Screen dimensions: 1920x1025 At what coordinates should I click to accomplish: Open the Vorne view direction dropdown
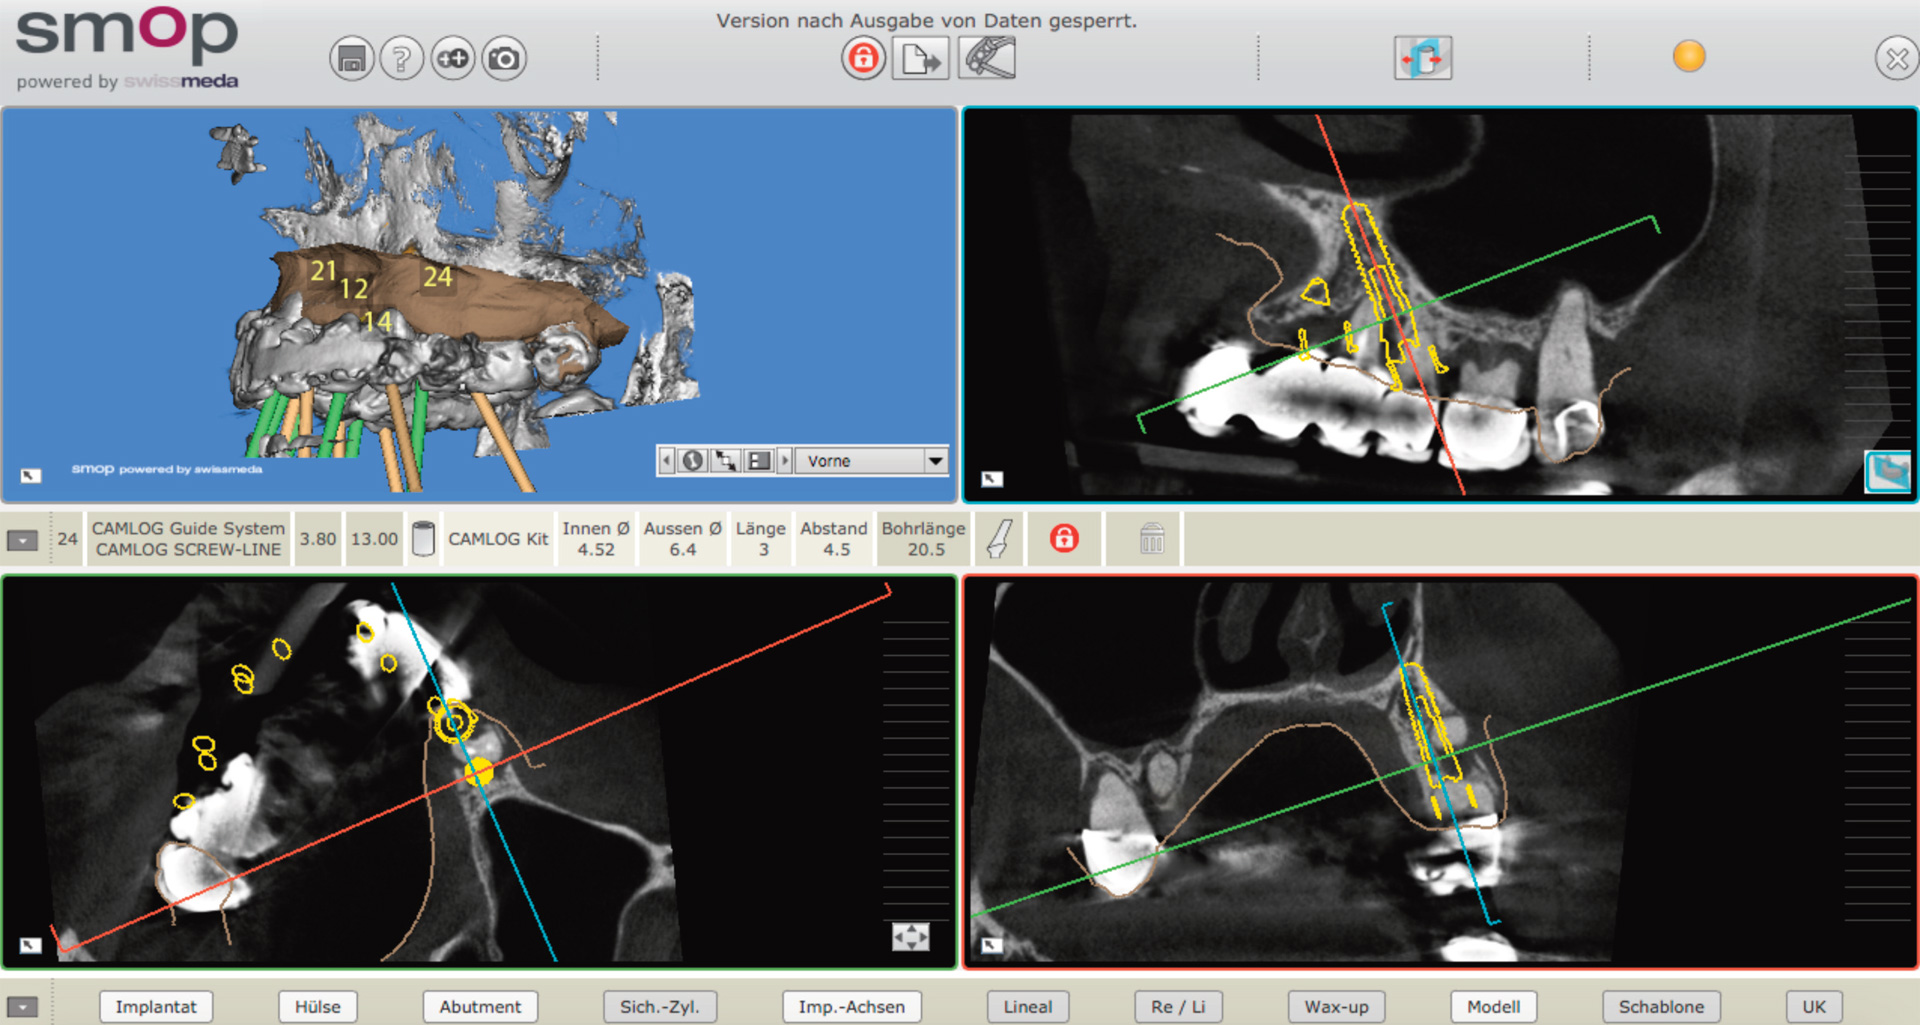(x=935, y=461)
